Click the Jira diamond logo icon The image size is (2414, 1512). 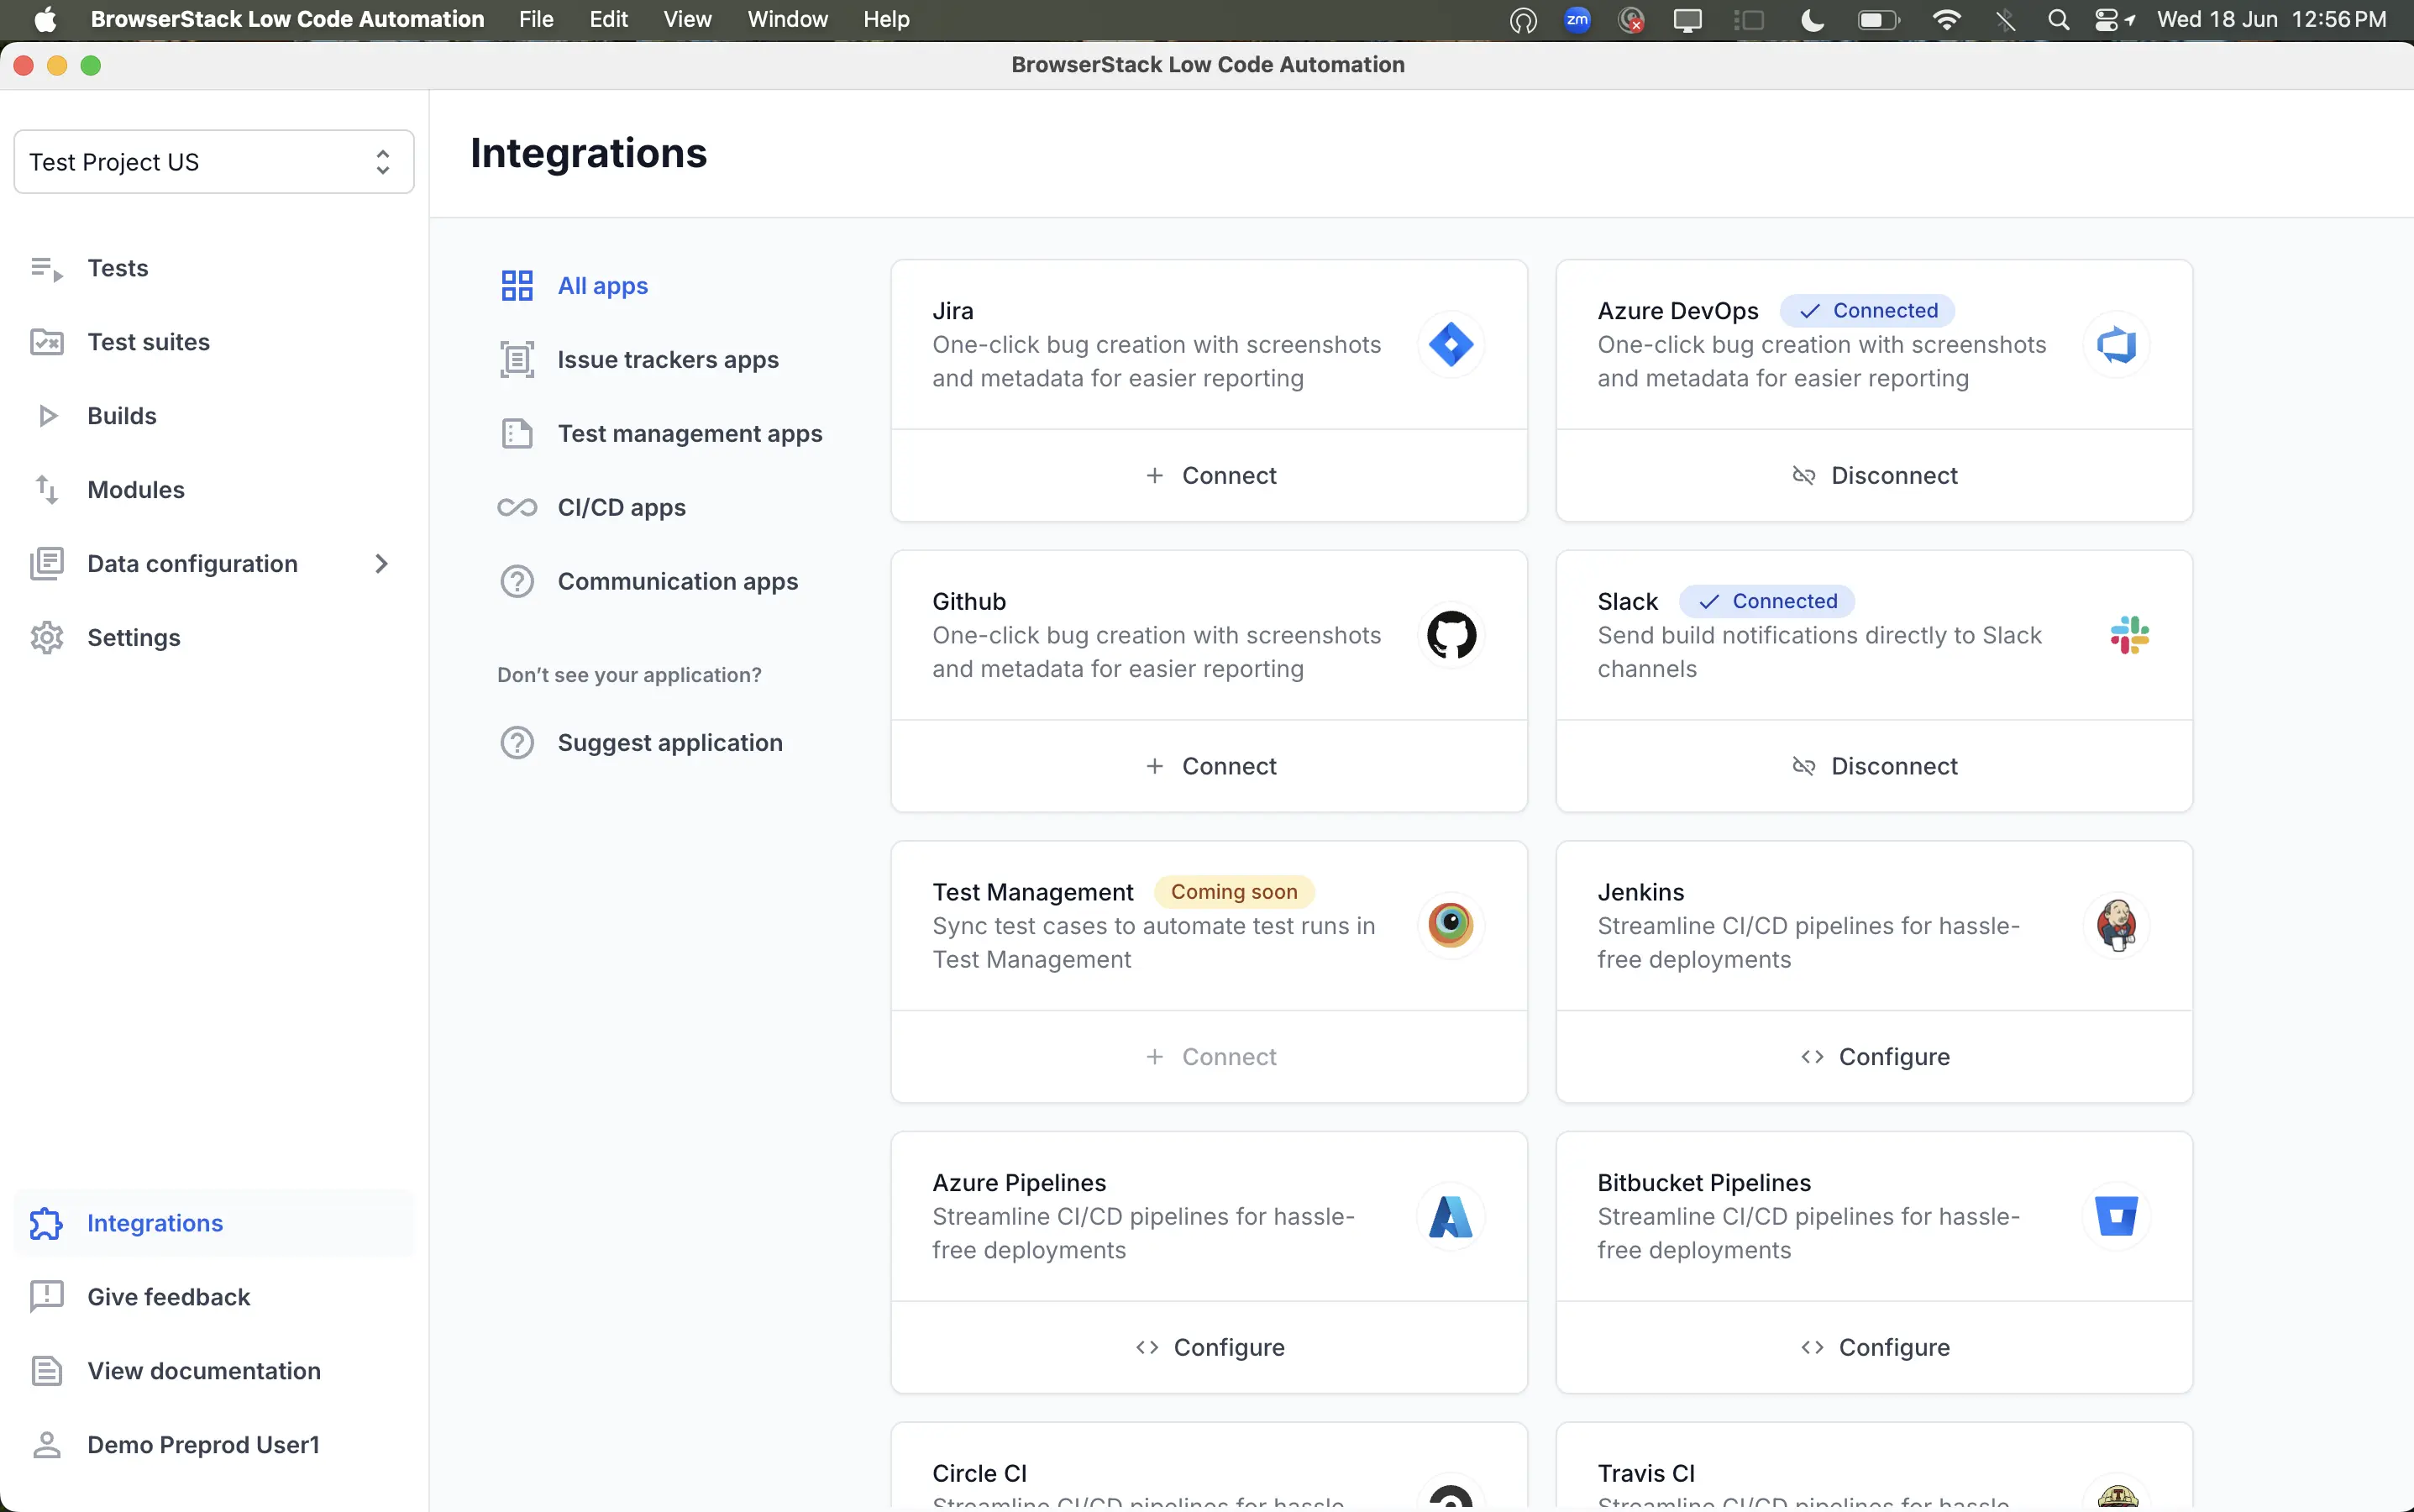(1450, 345)
